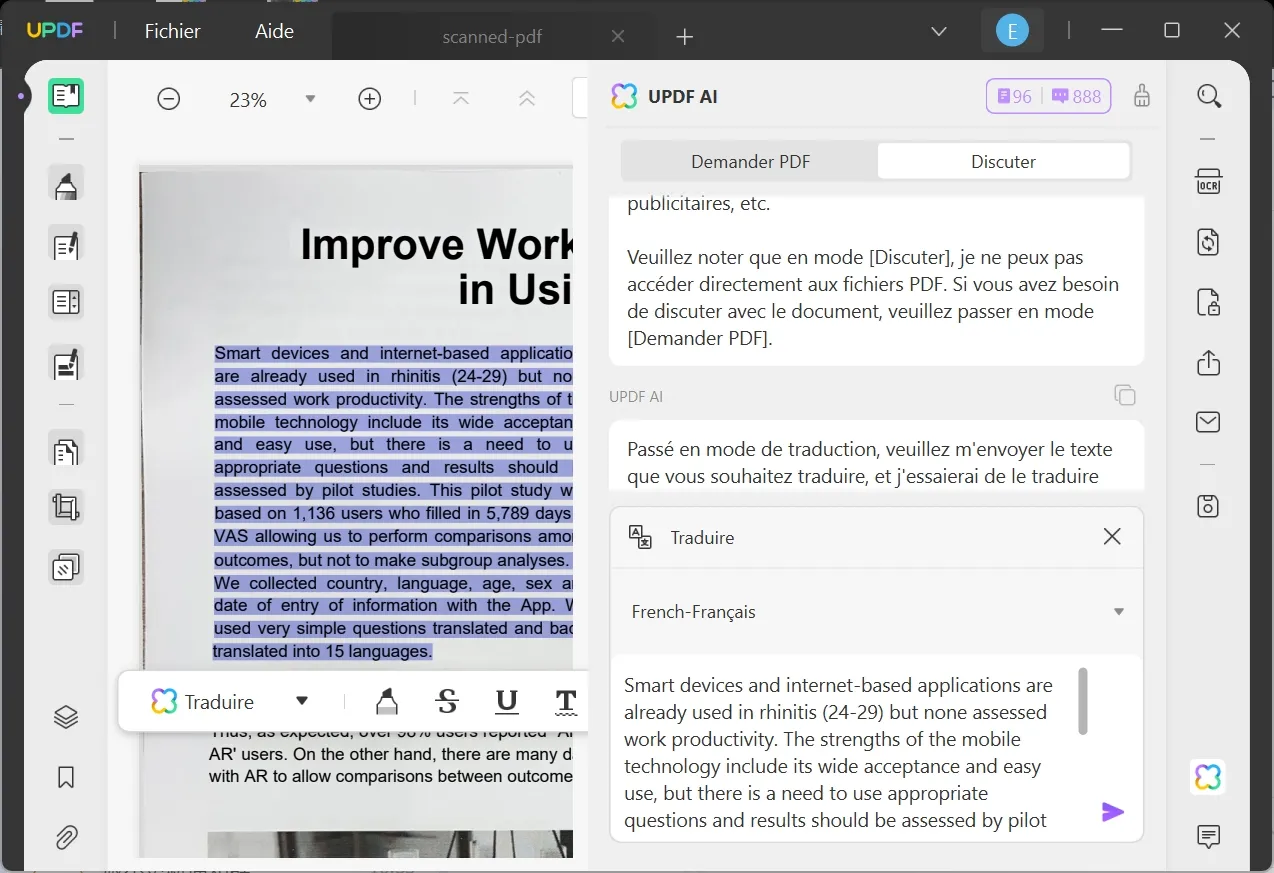This screenshot has height=873, width=1274.
Task: Open the Reader mode icon in left sidebar
Action: pos(66,96)
